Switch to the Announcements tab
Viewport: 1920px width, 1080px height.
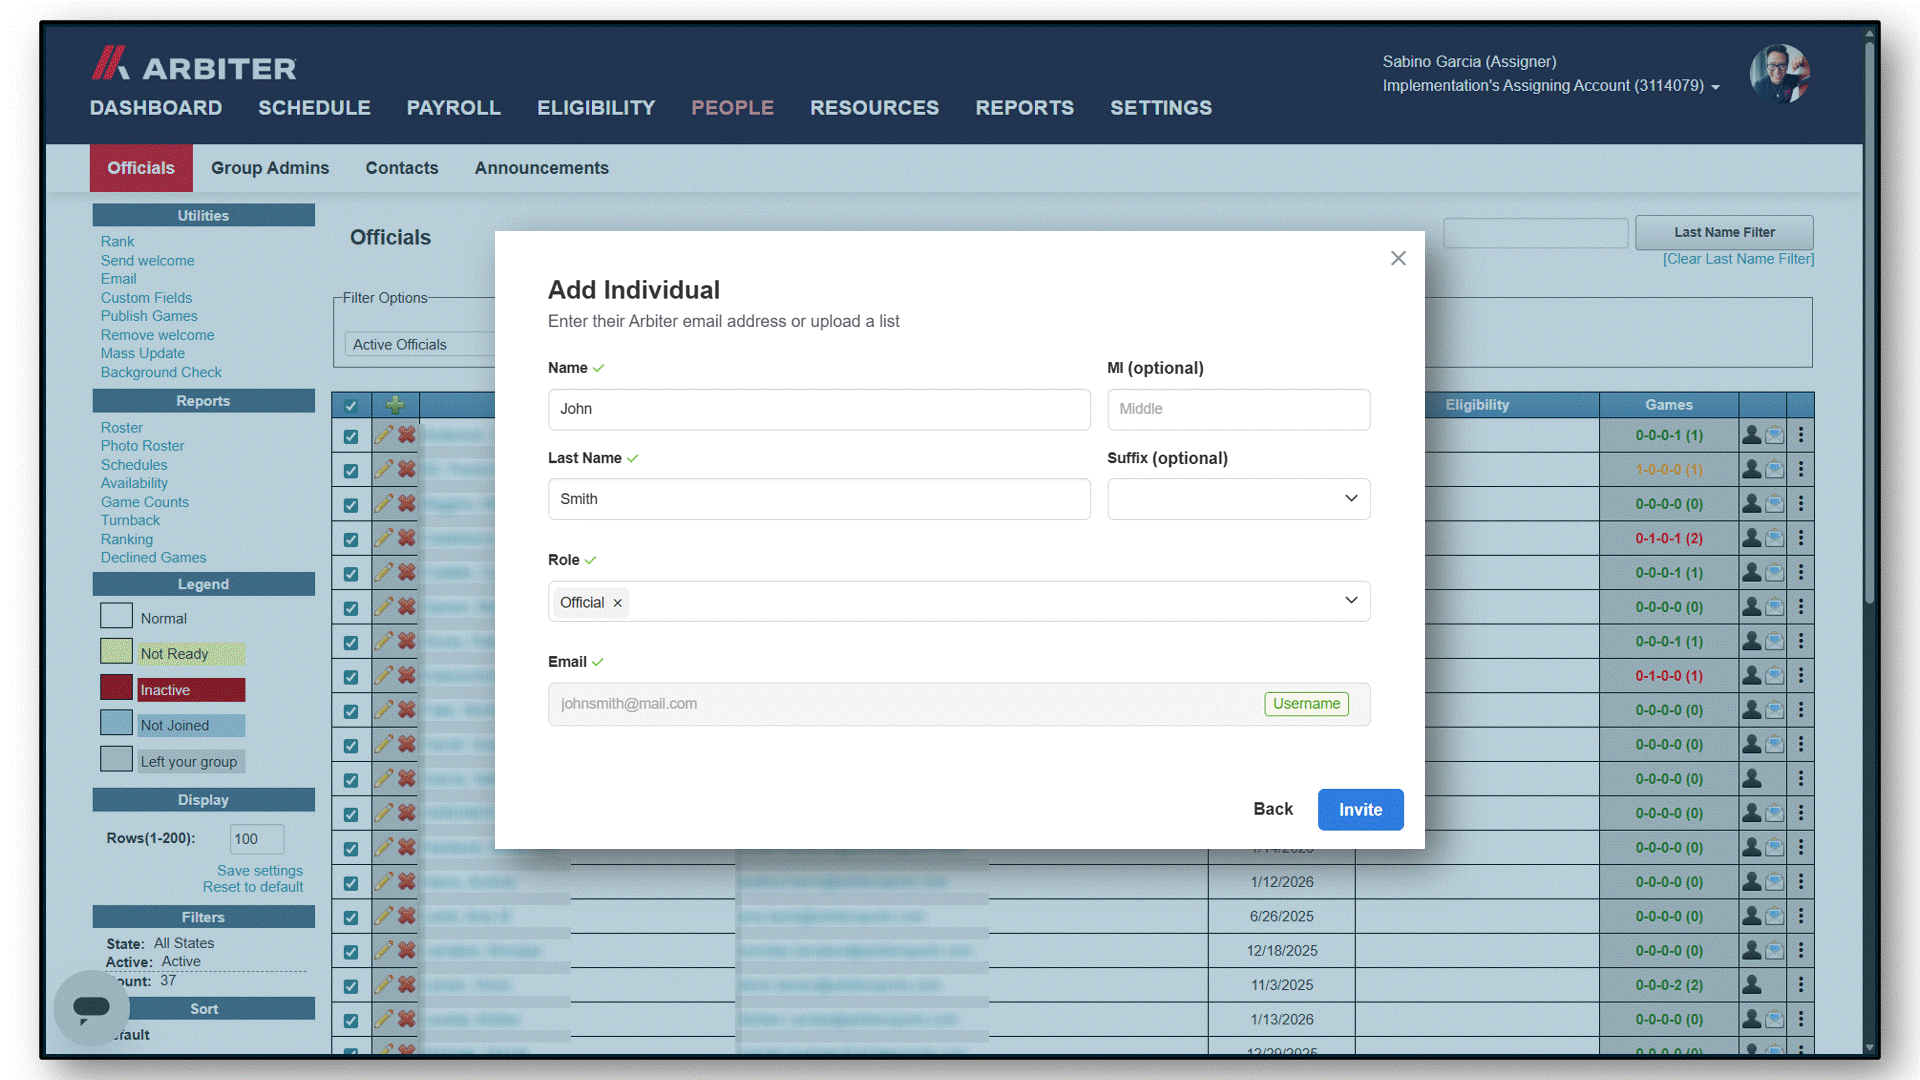[542, 168]
